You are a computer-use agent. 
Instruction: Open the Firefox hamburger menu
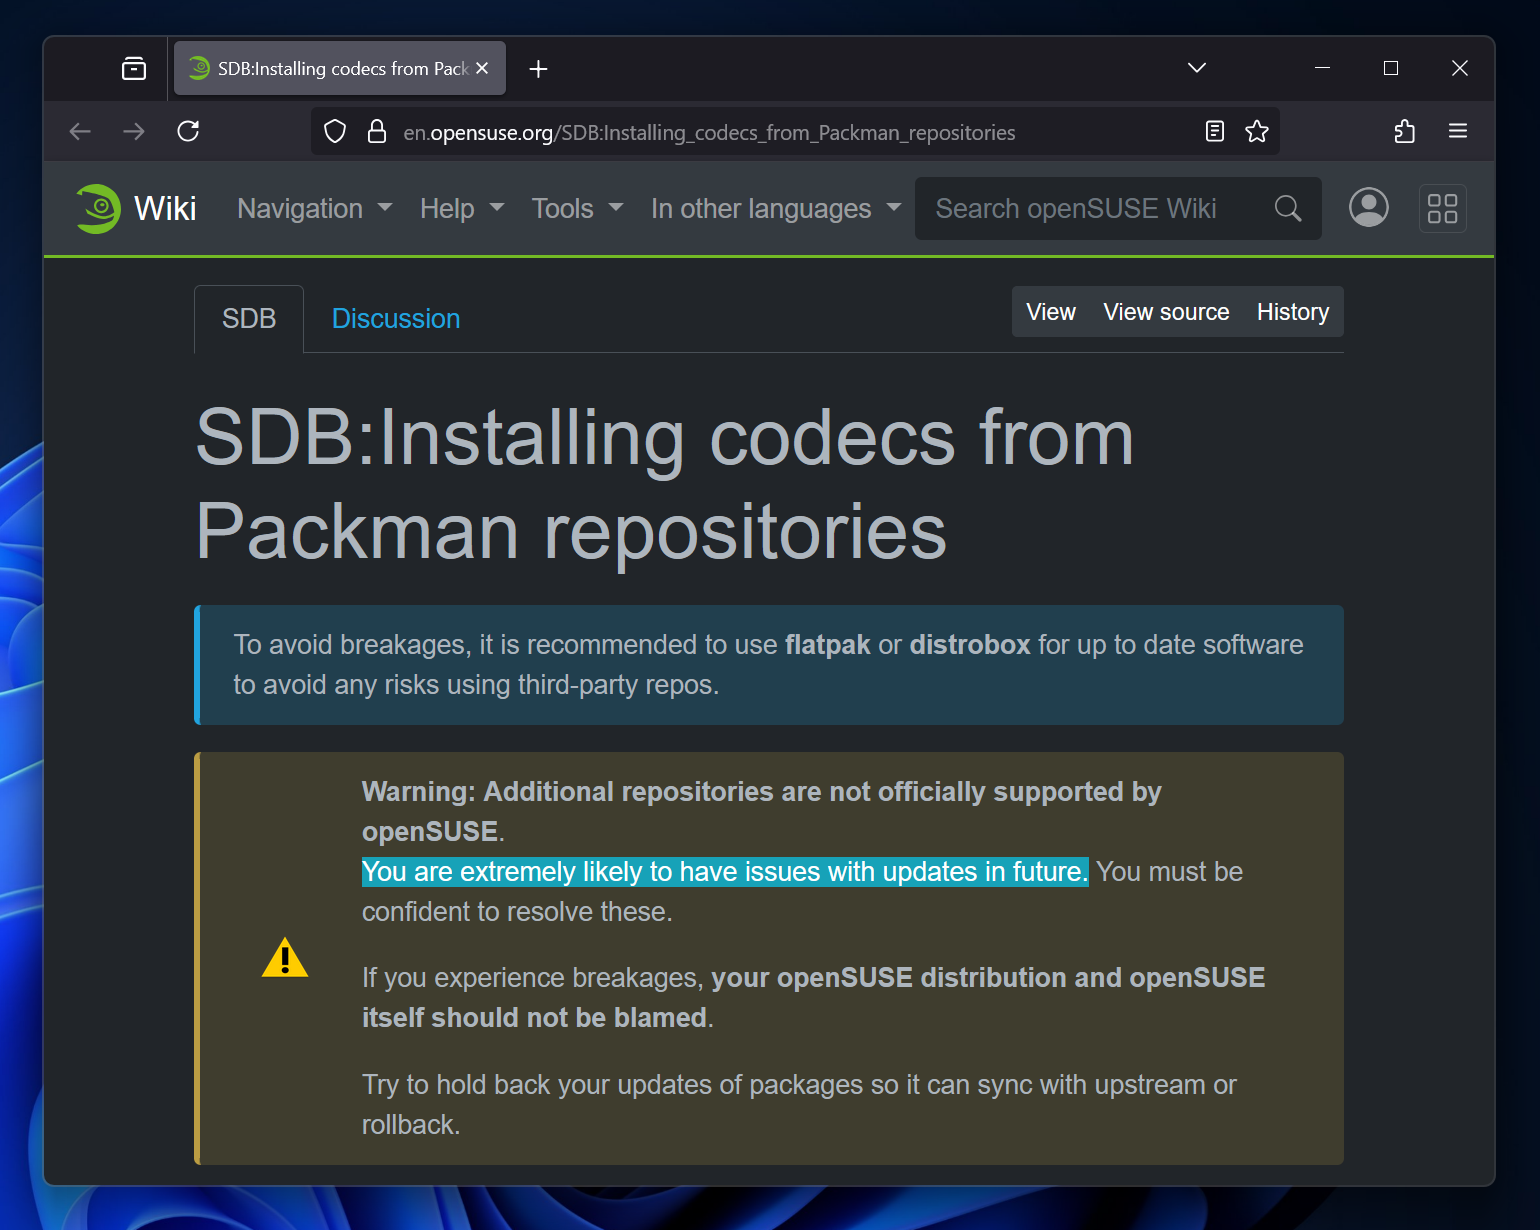1458,131
